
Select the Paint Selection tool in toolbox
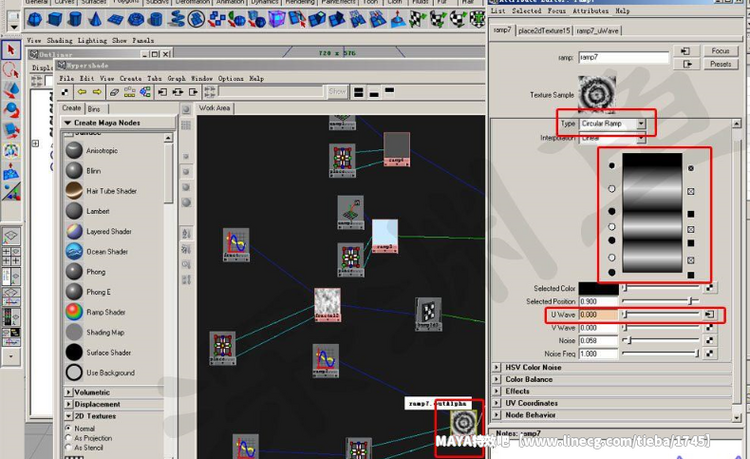[x=11, y=90]
